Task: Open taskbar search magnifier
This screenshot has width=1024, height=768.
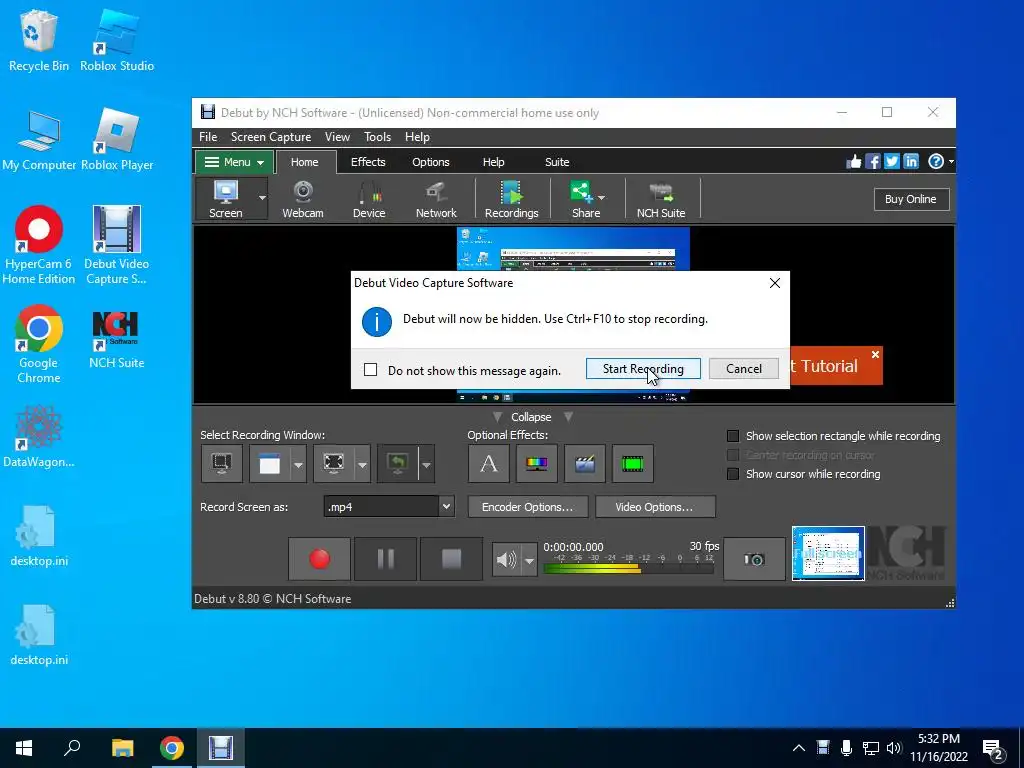Action: coord(72,748)
